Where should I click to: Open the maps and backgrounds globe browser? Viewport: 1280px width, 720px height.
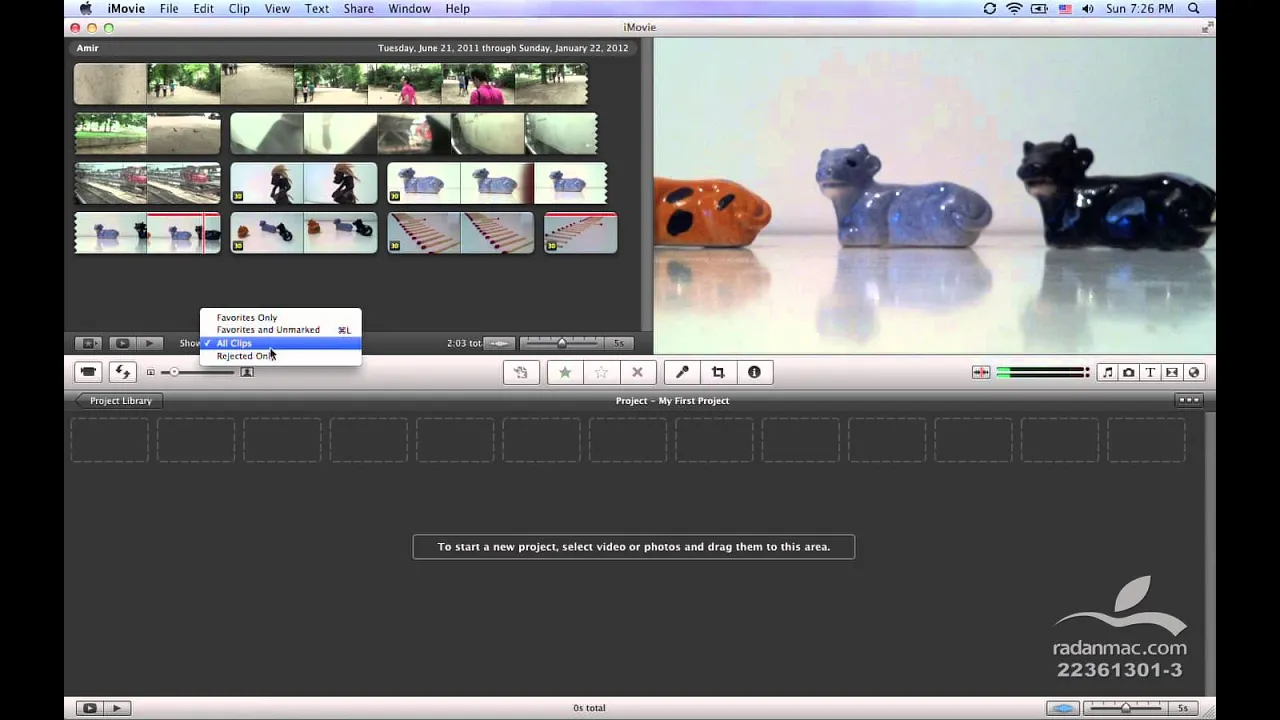point(1194,372)
